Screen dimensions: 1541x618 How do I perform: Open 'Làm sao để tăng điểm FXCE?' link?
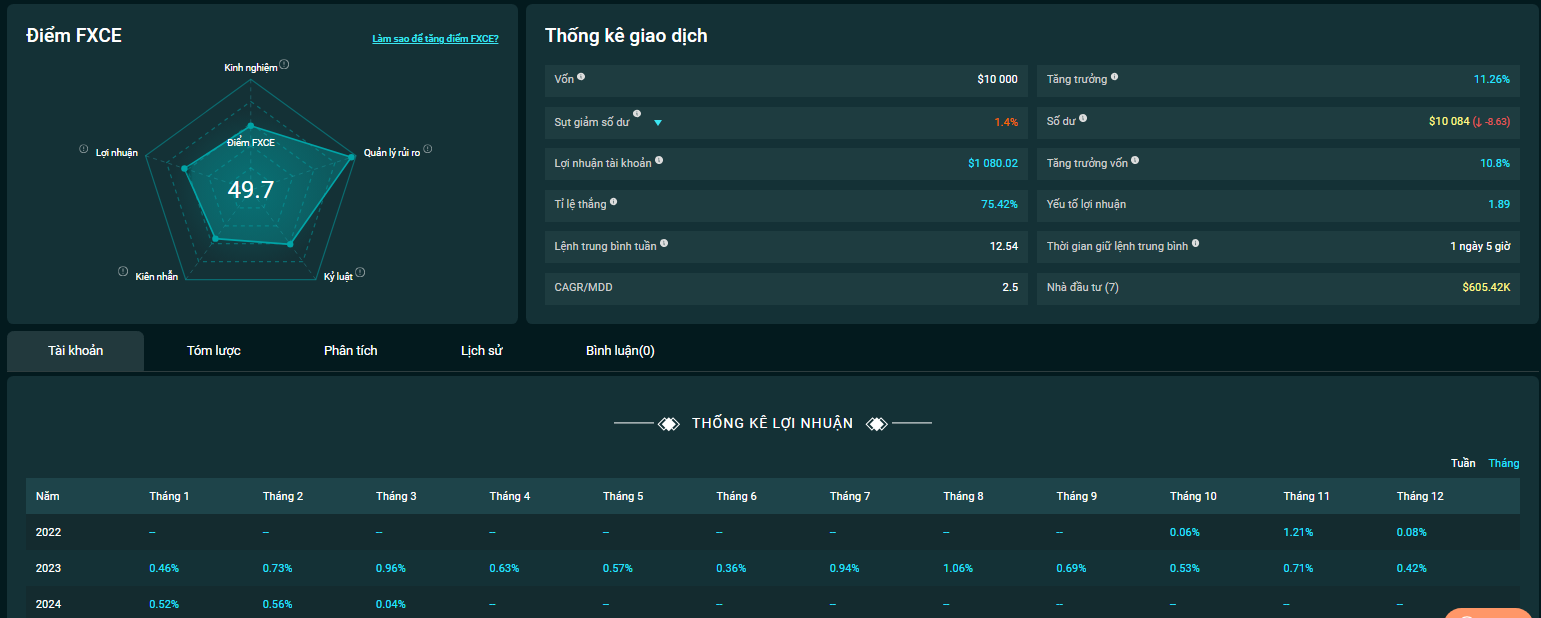(435, 39)
